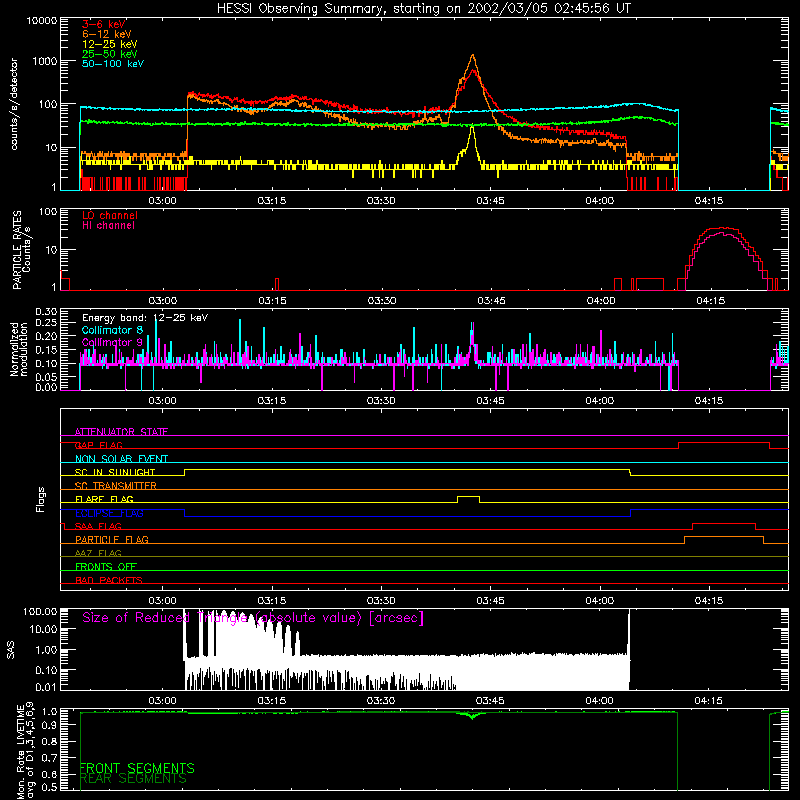
Task: Click 04:15 tick label under particle rates panel
Action: (710, 301)
